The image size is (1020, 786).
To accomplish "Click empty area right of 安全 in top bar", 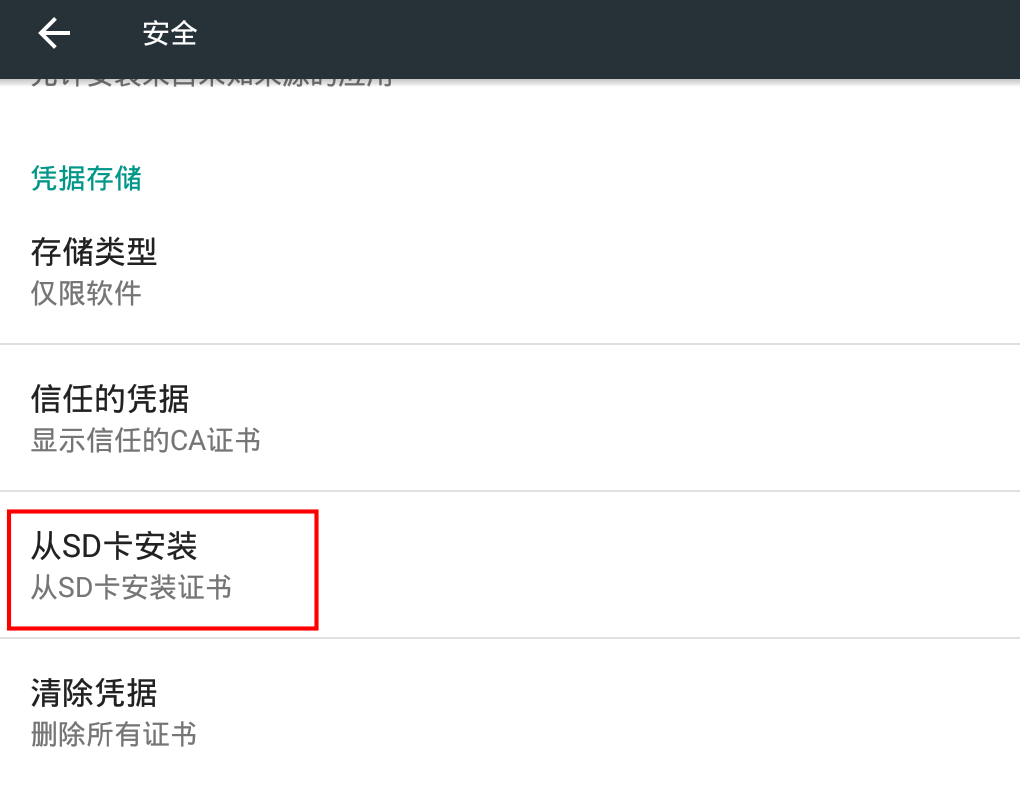I will (x=600, y=34).
